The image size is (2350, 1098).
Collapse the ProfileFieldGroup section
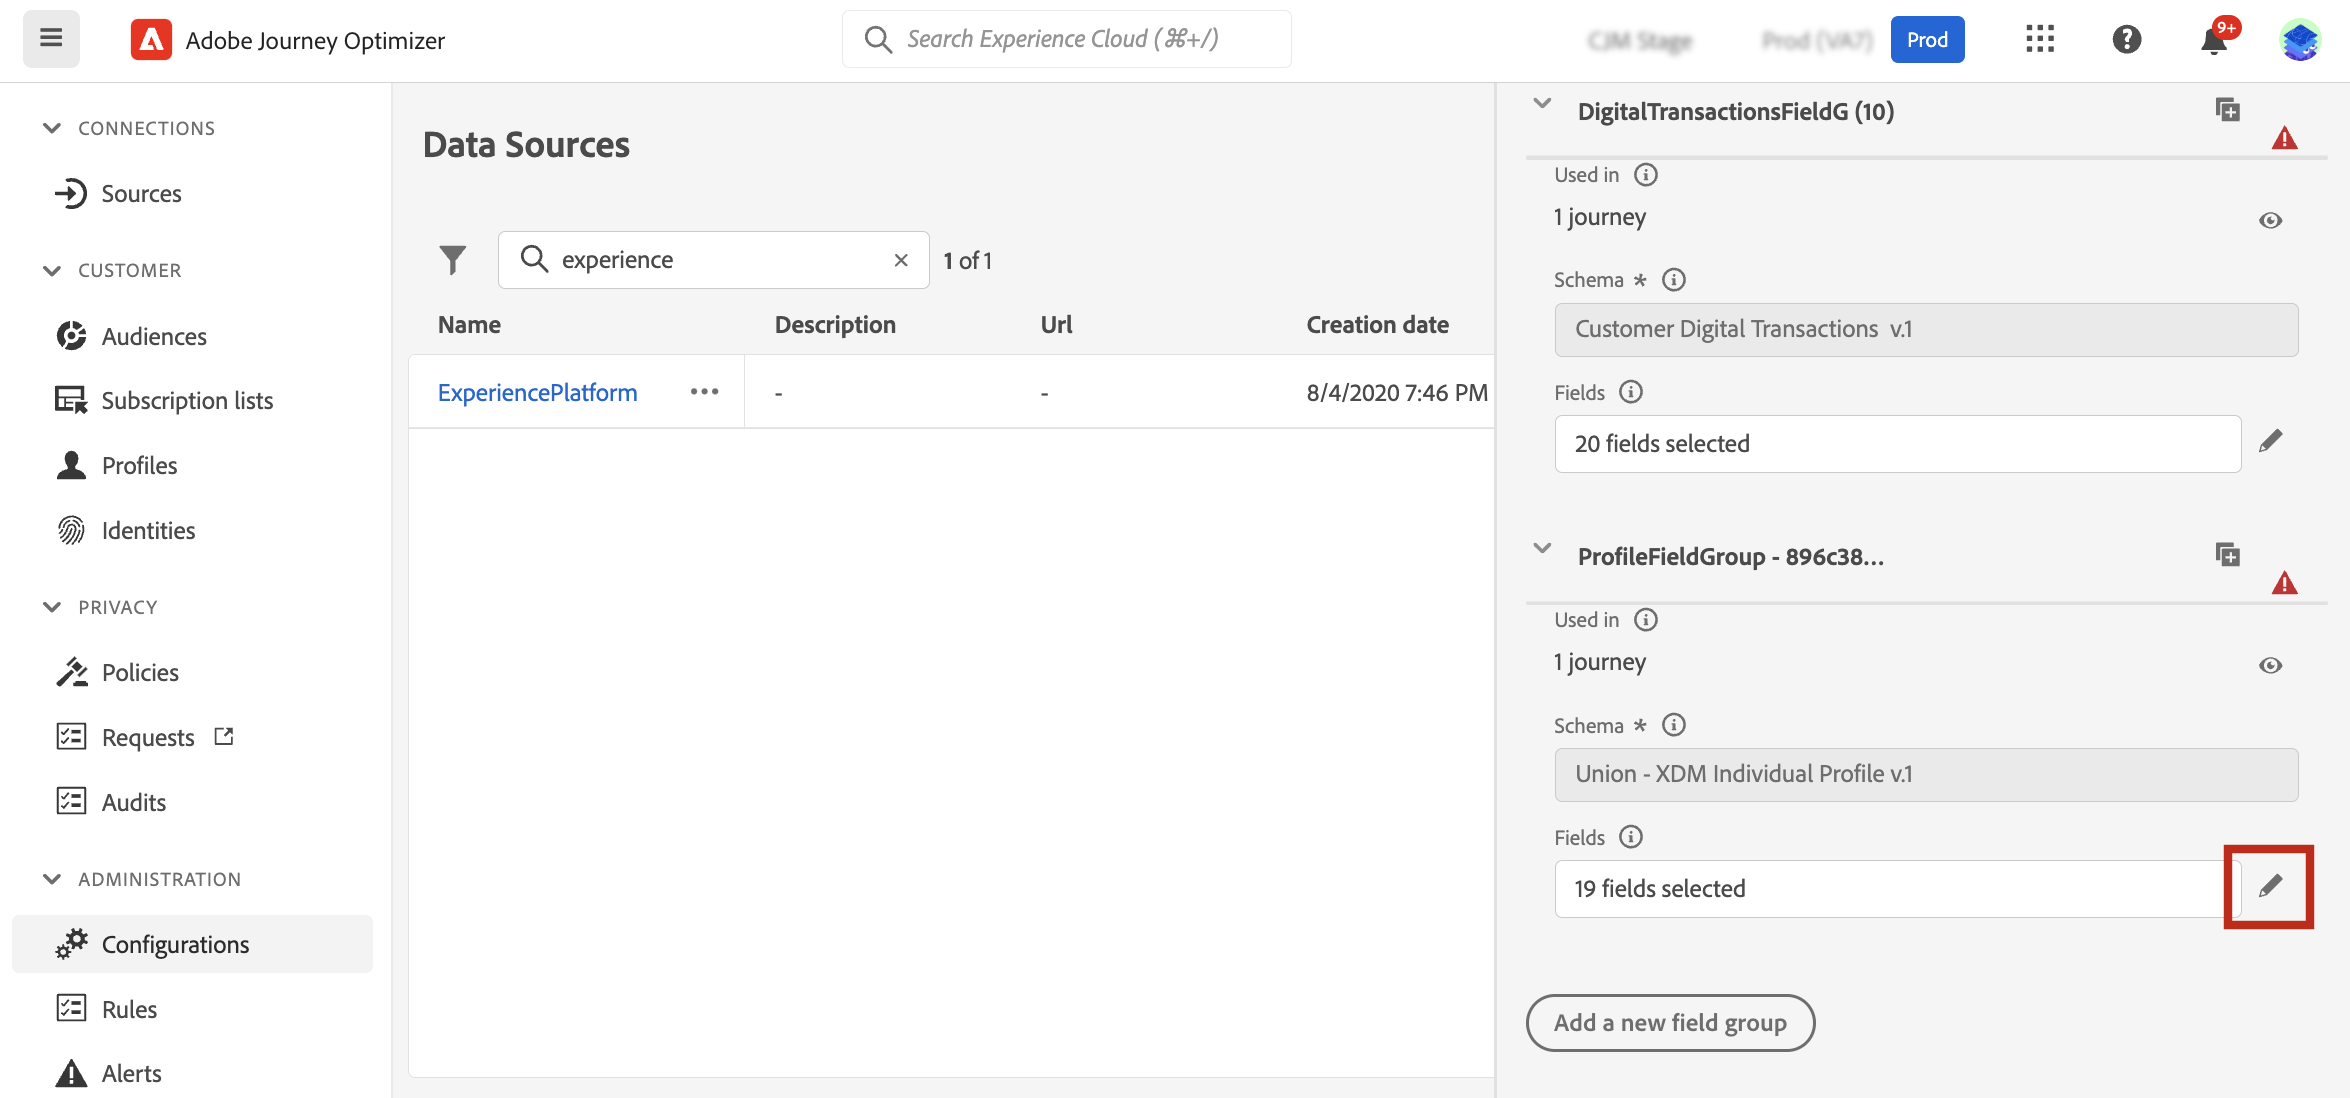[x=1542, y=549]
